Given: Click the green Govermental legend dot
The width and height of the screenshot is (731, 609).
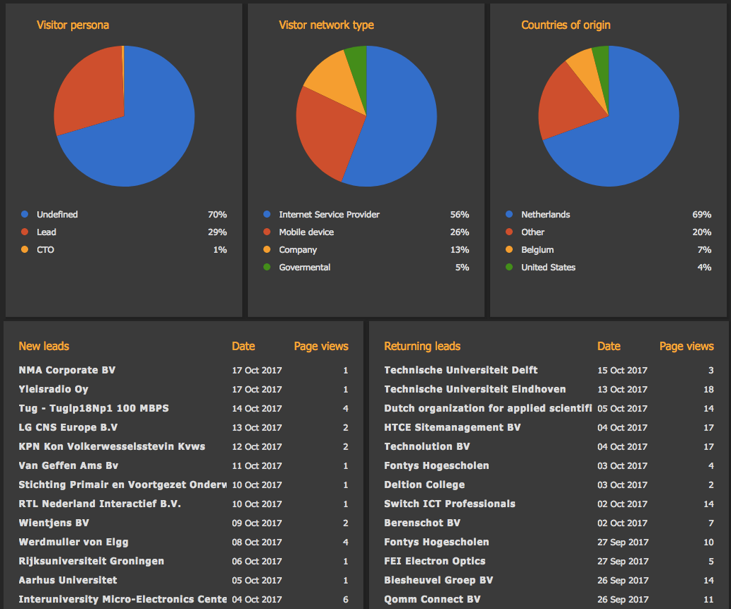Looking at the screenshot, I should pos(267,268).
